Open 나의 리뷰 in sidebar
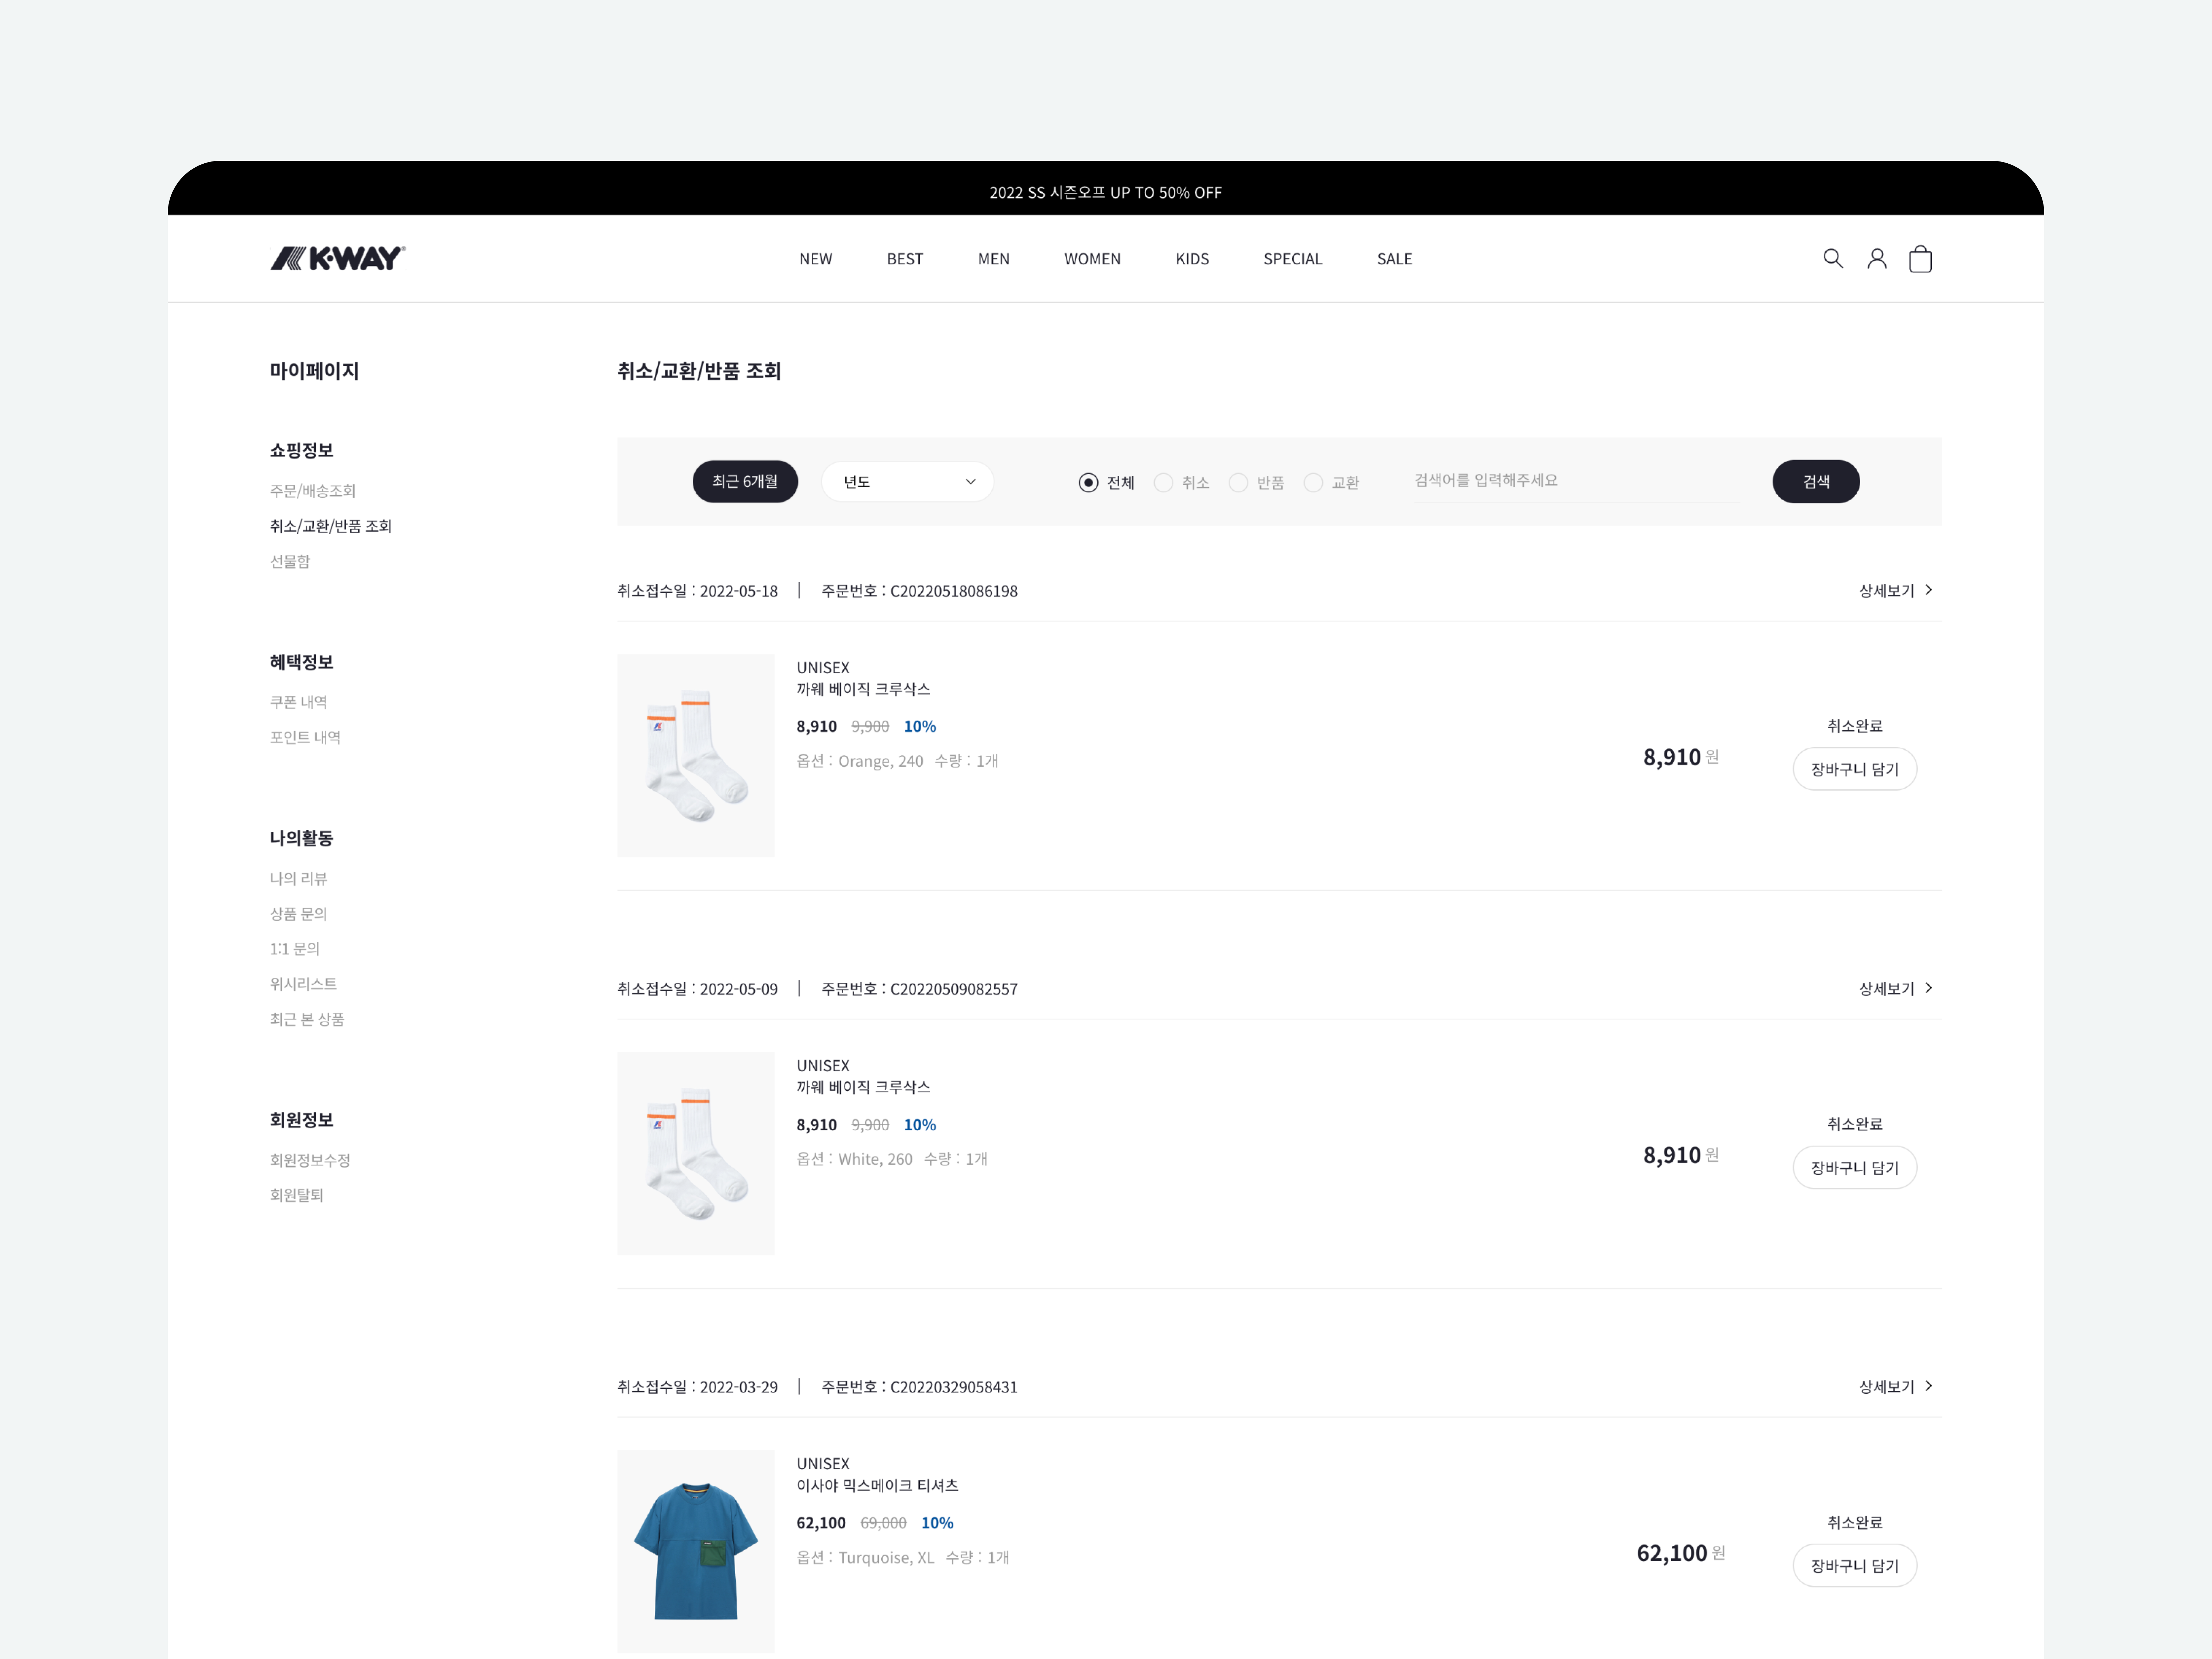This screenshot has width=2212, height=1659. (299, 878)
